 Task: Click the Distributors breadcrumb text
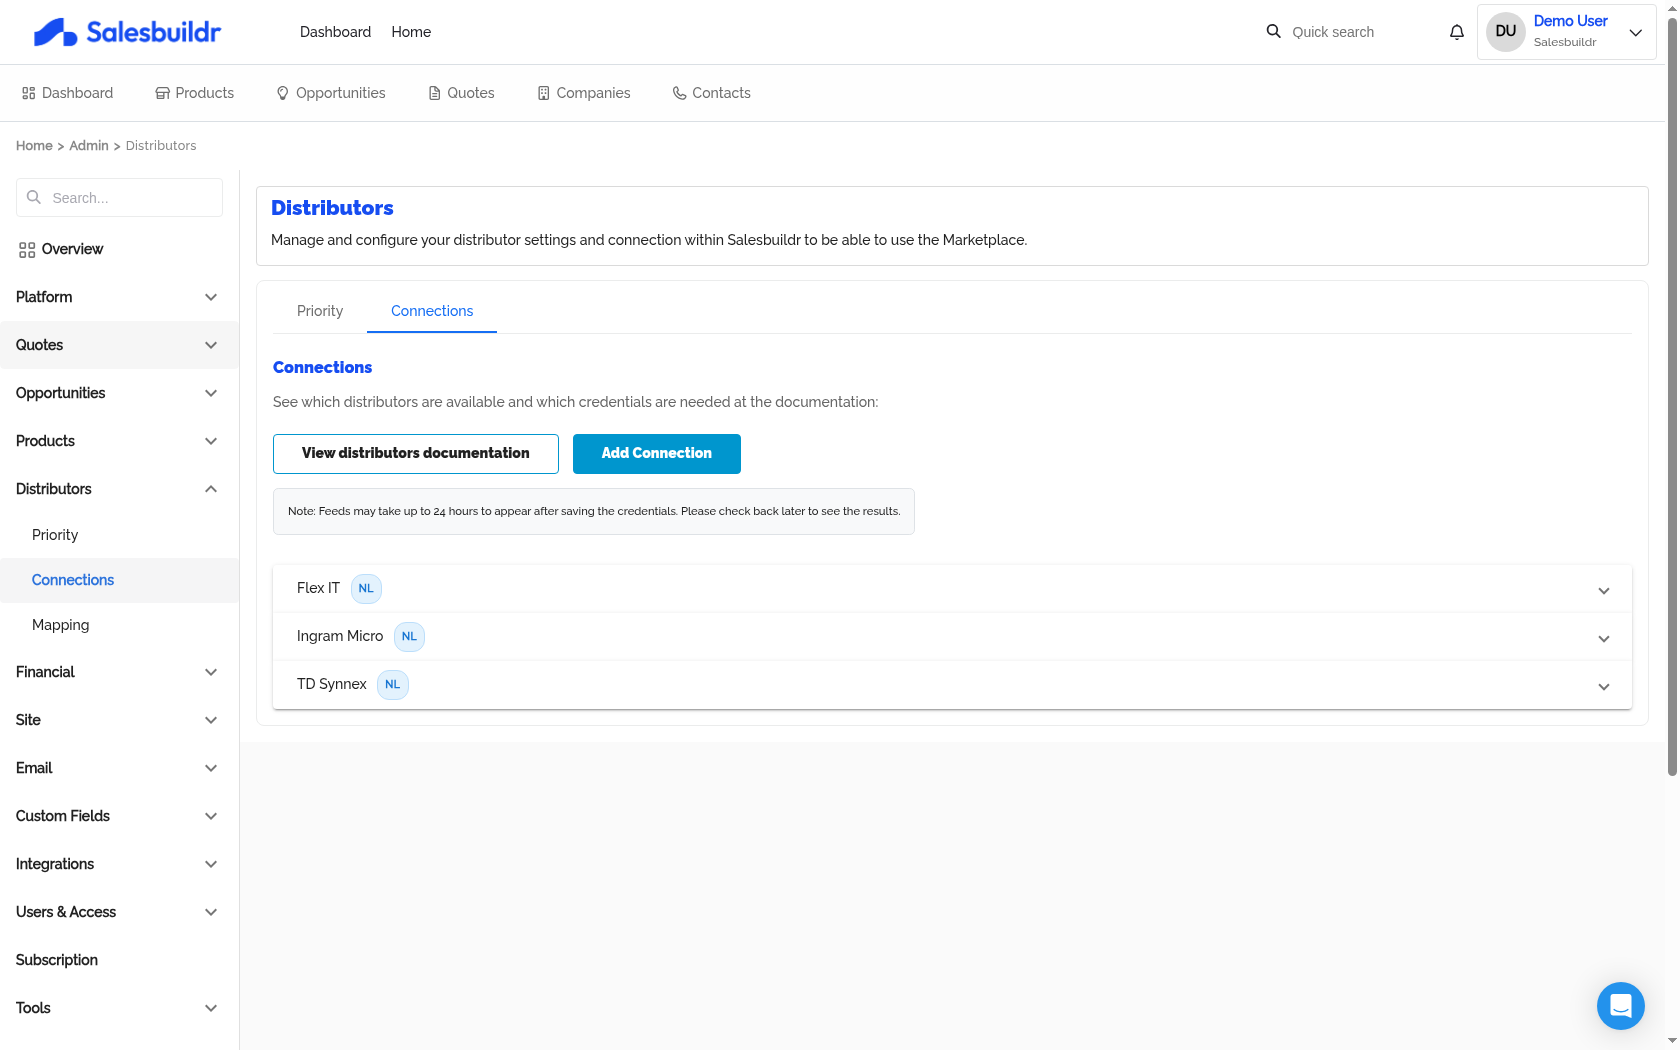[x=161, y=146]
